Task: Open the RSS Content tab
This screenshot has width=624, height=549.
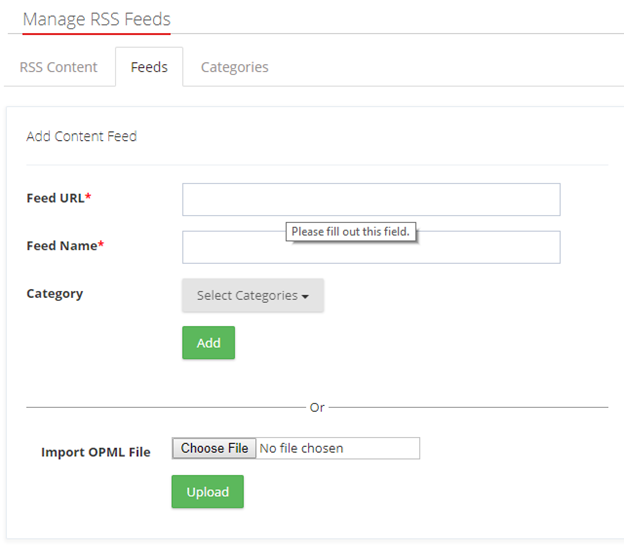Action: point(59,67)
